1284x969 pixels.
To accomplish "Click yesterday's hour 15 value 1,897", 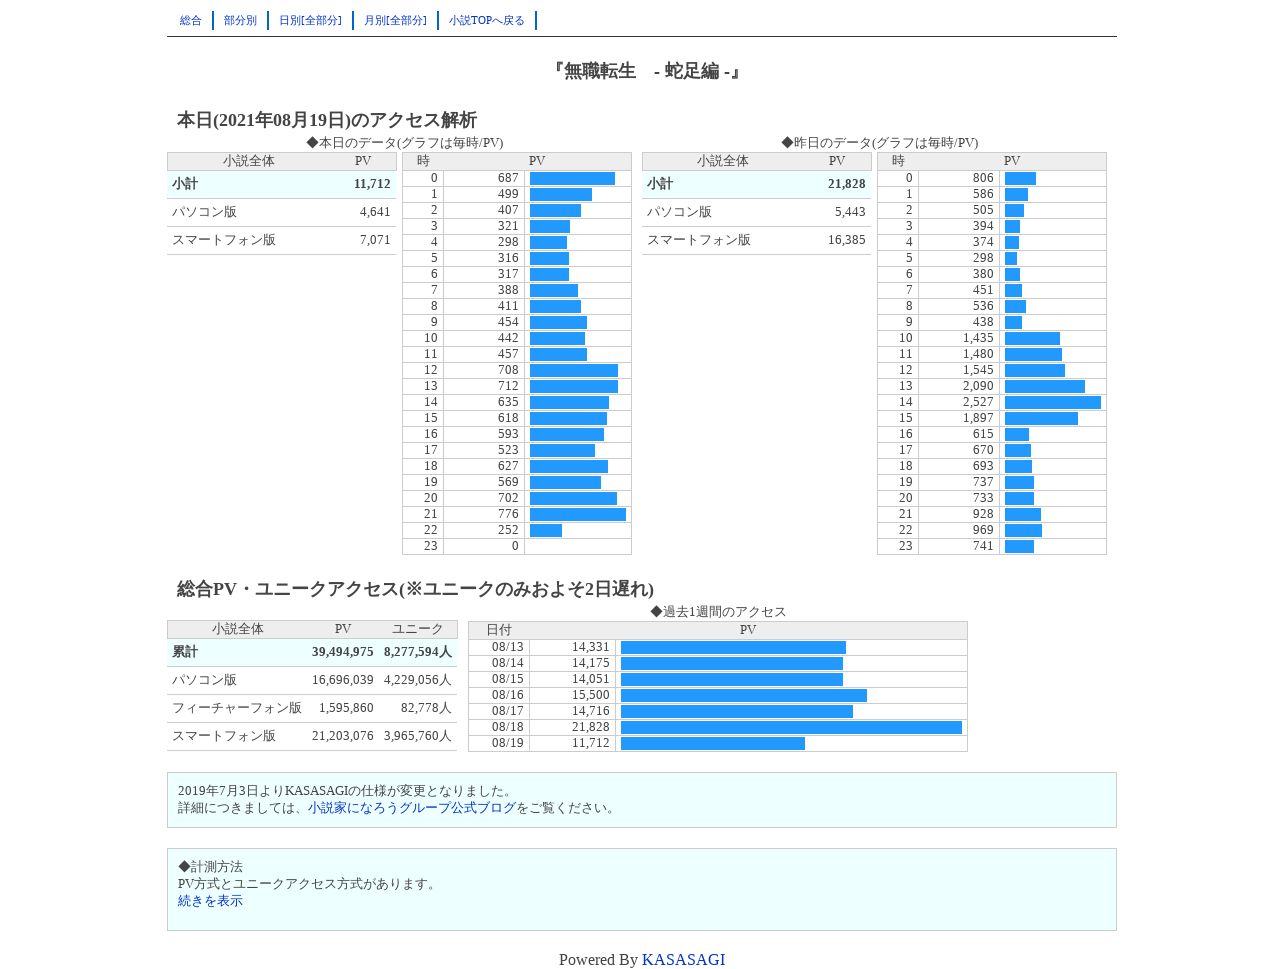I will 978,418.
